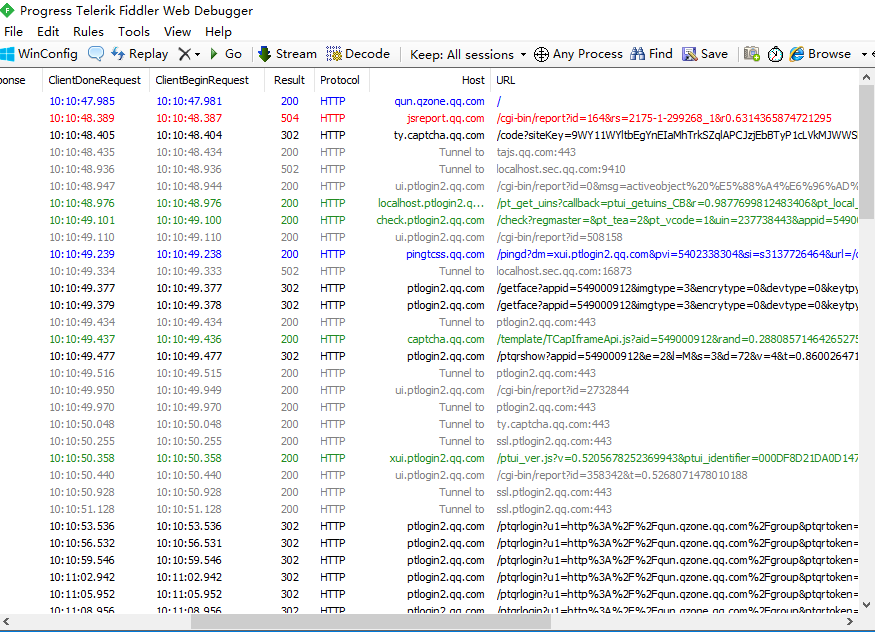Select the /ptui_ver.js URL cell
Screen dimensions: 875x633
tap(677, 458)
